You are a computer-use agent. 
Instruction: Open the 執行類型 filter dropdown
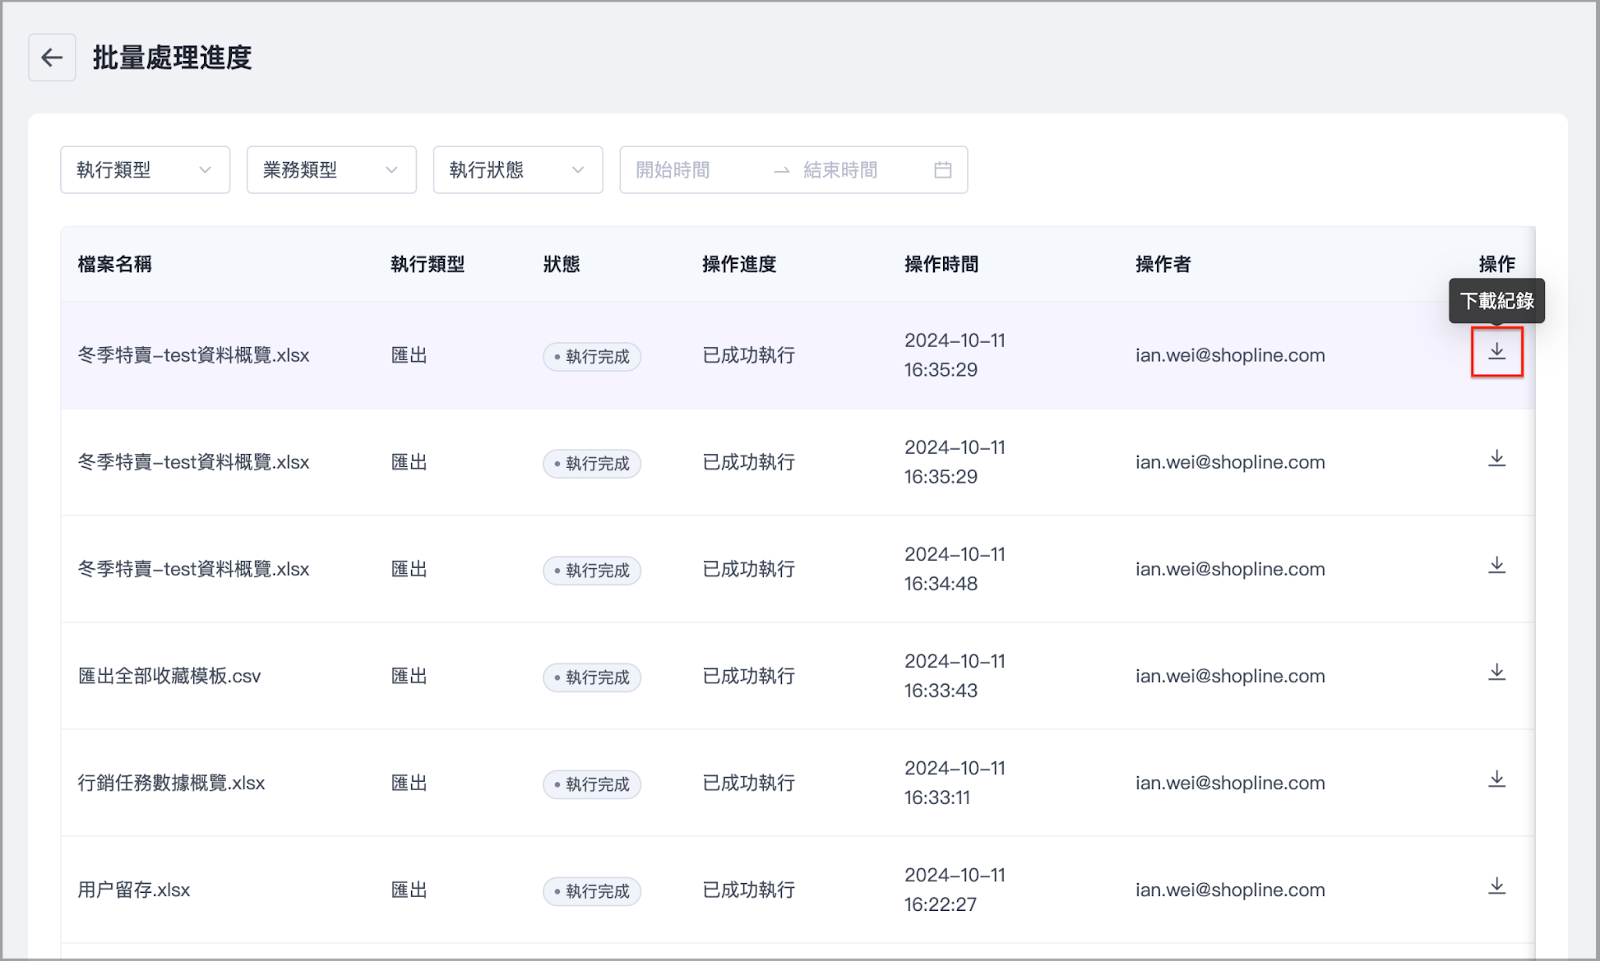[x=145, y=170]
